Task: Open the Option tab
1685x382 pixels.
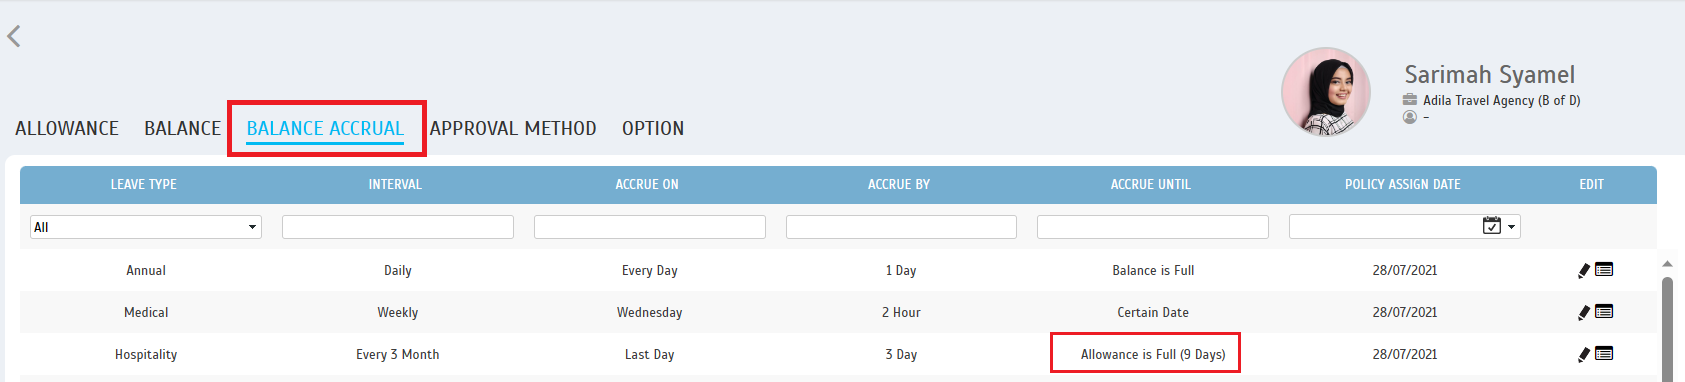Action: [653, 128]
